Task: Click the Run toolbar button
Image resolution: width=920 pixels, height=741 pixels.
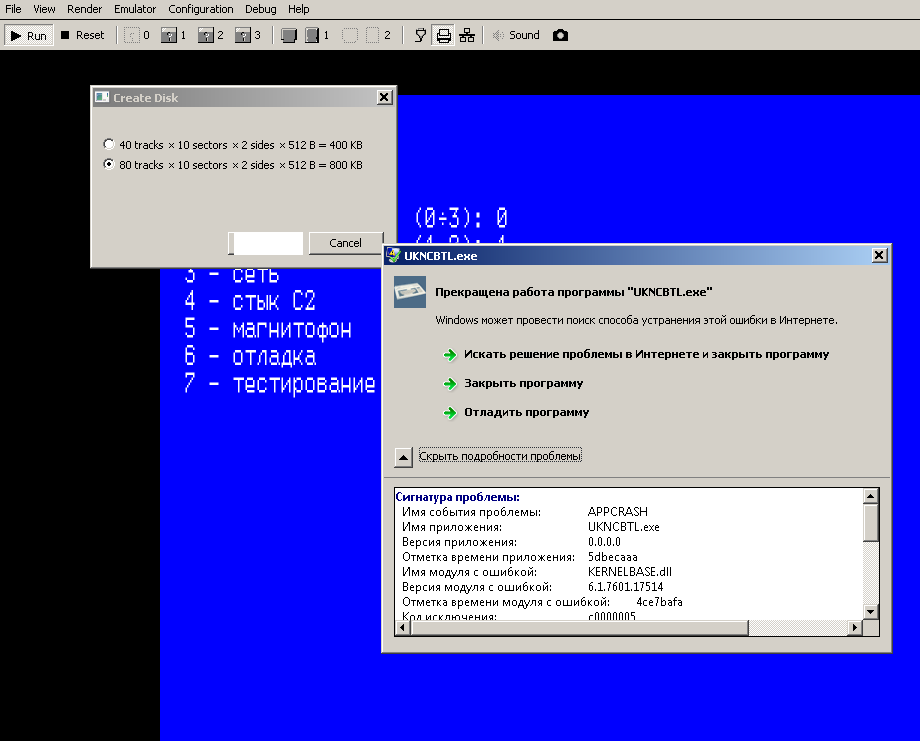Action: pyautogui.click(x=29, y=35)
